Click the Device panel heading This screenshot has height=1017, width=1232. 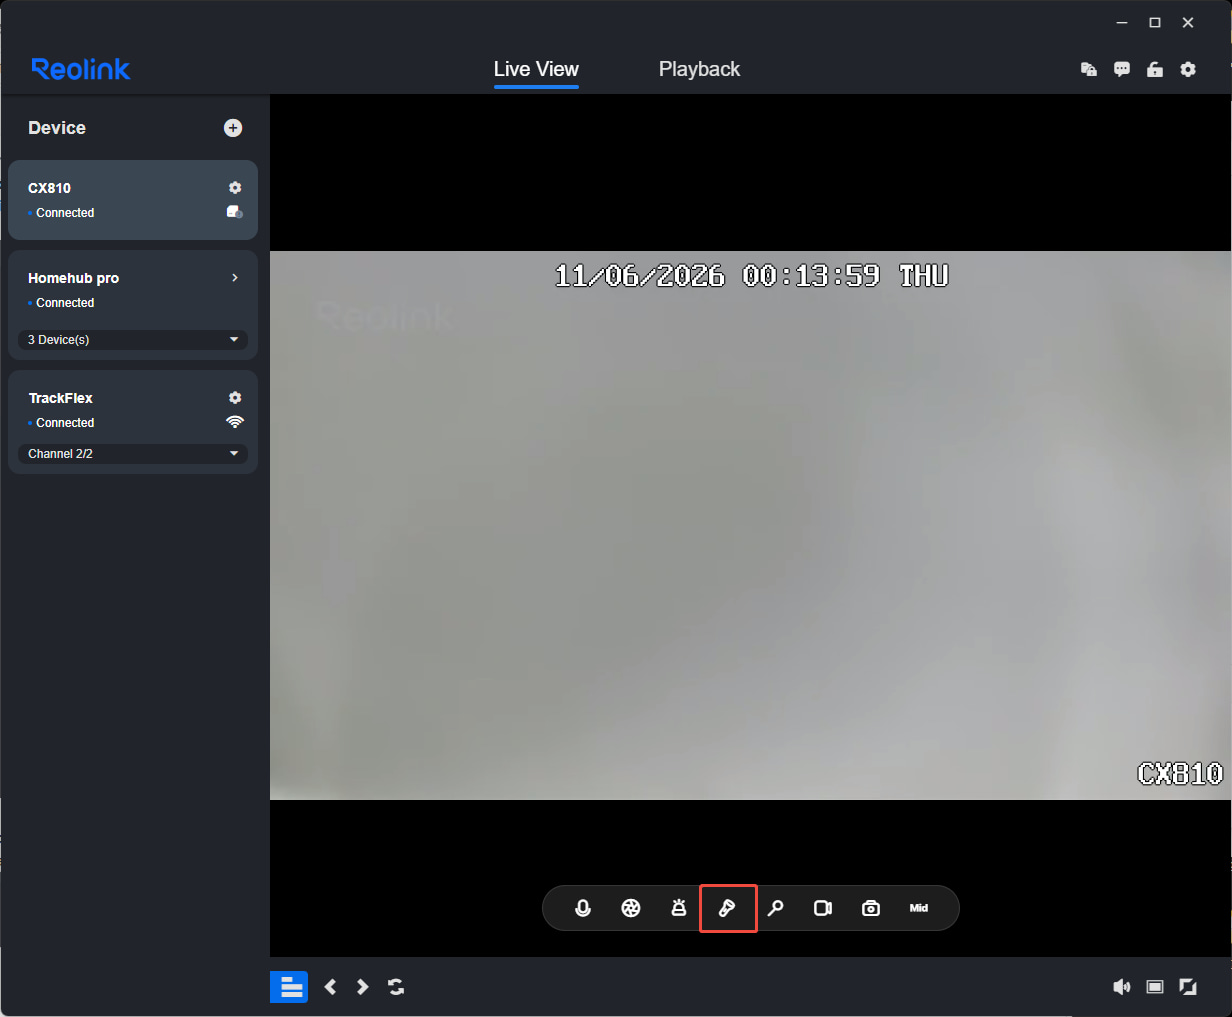coord(57,128)
